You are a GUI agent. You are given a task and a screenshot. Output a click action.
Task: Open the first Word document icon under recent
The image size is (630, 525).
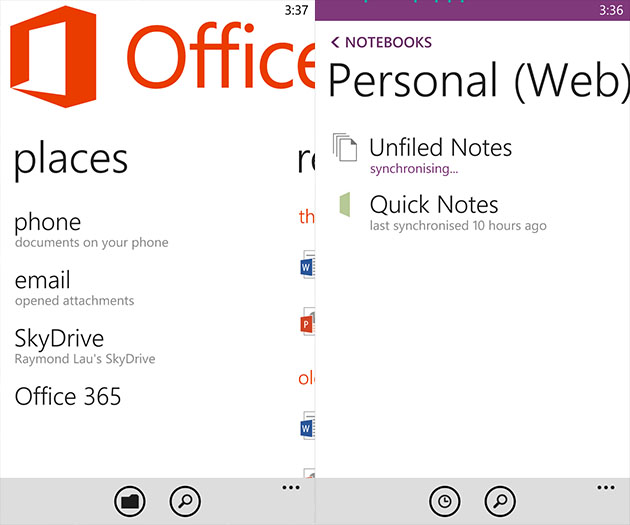[x=308, y=264]
